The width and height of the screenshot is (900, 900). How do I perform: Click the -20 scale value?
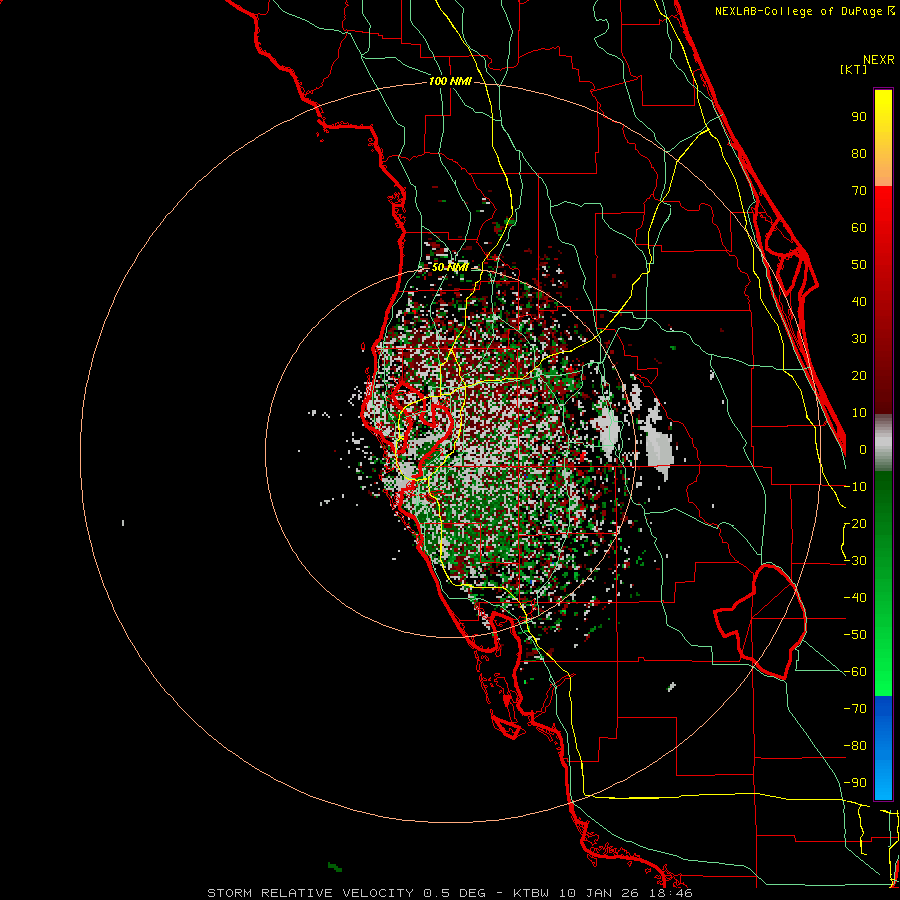click(855, 524)
